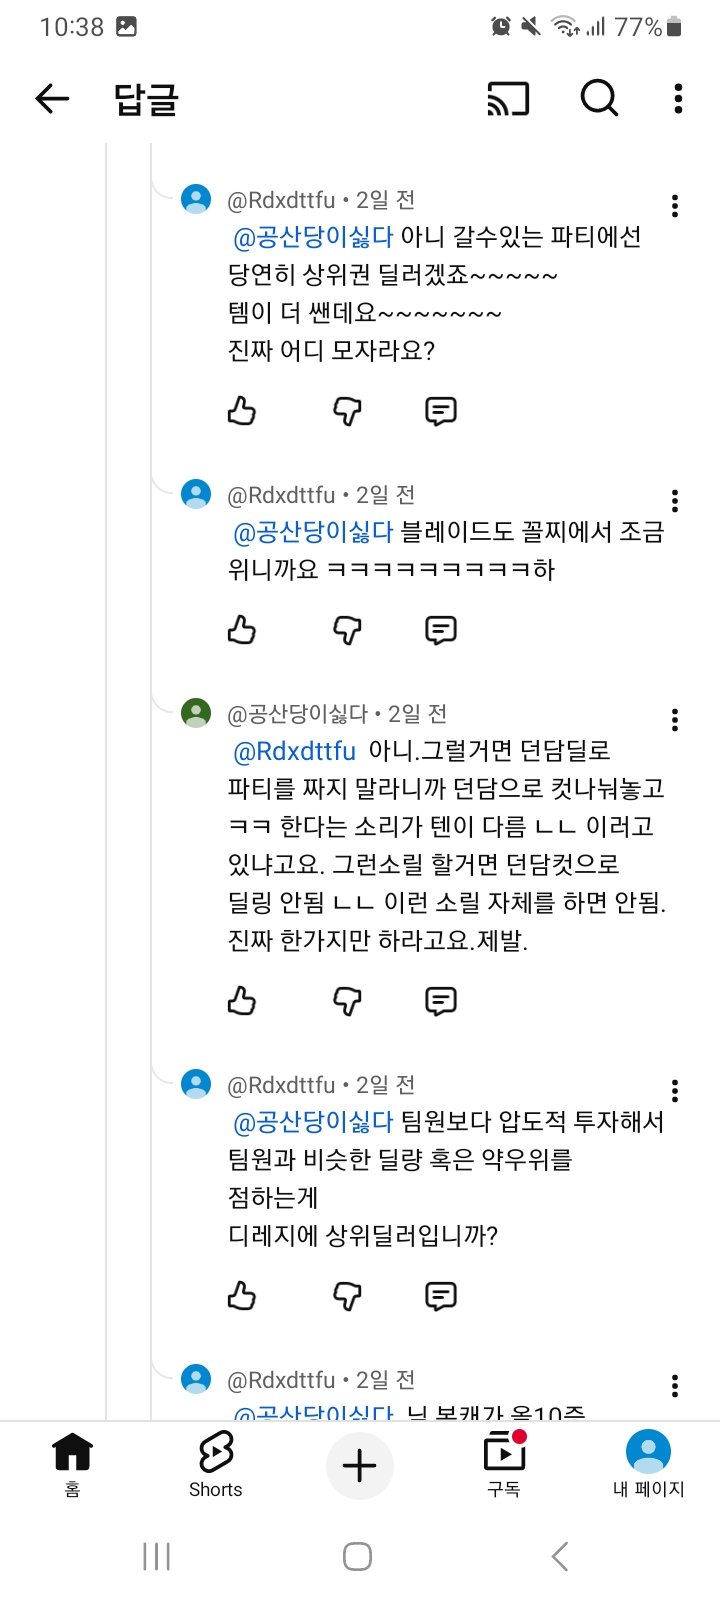
Task: Dislike the reply ending '진짜 어디 모자라요?'
Action: [x=346, y=411]
